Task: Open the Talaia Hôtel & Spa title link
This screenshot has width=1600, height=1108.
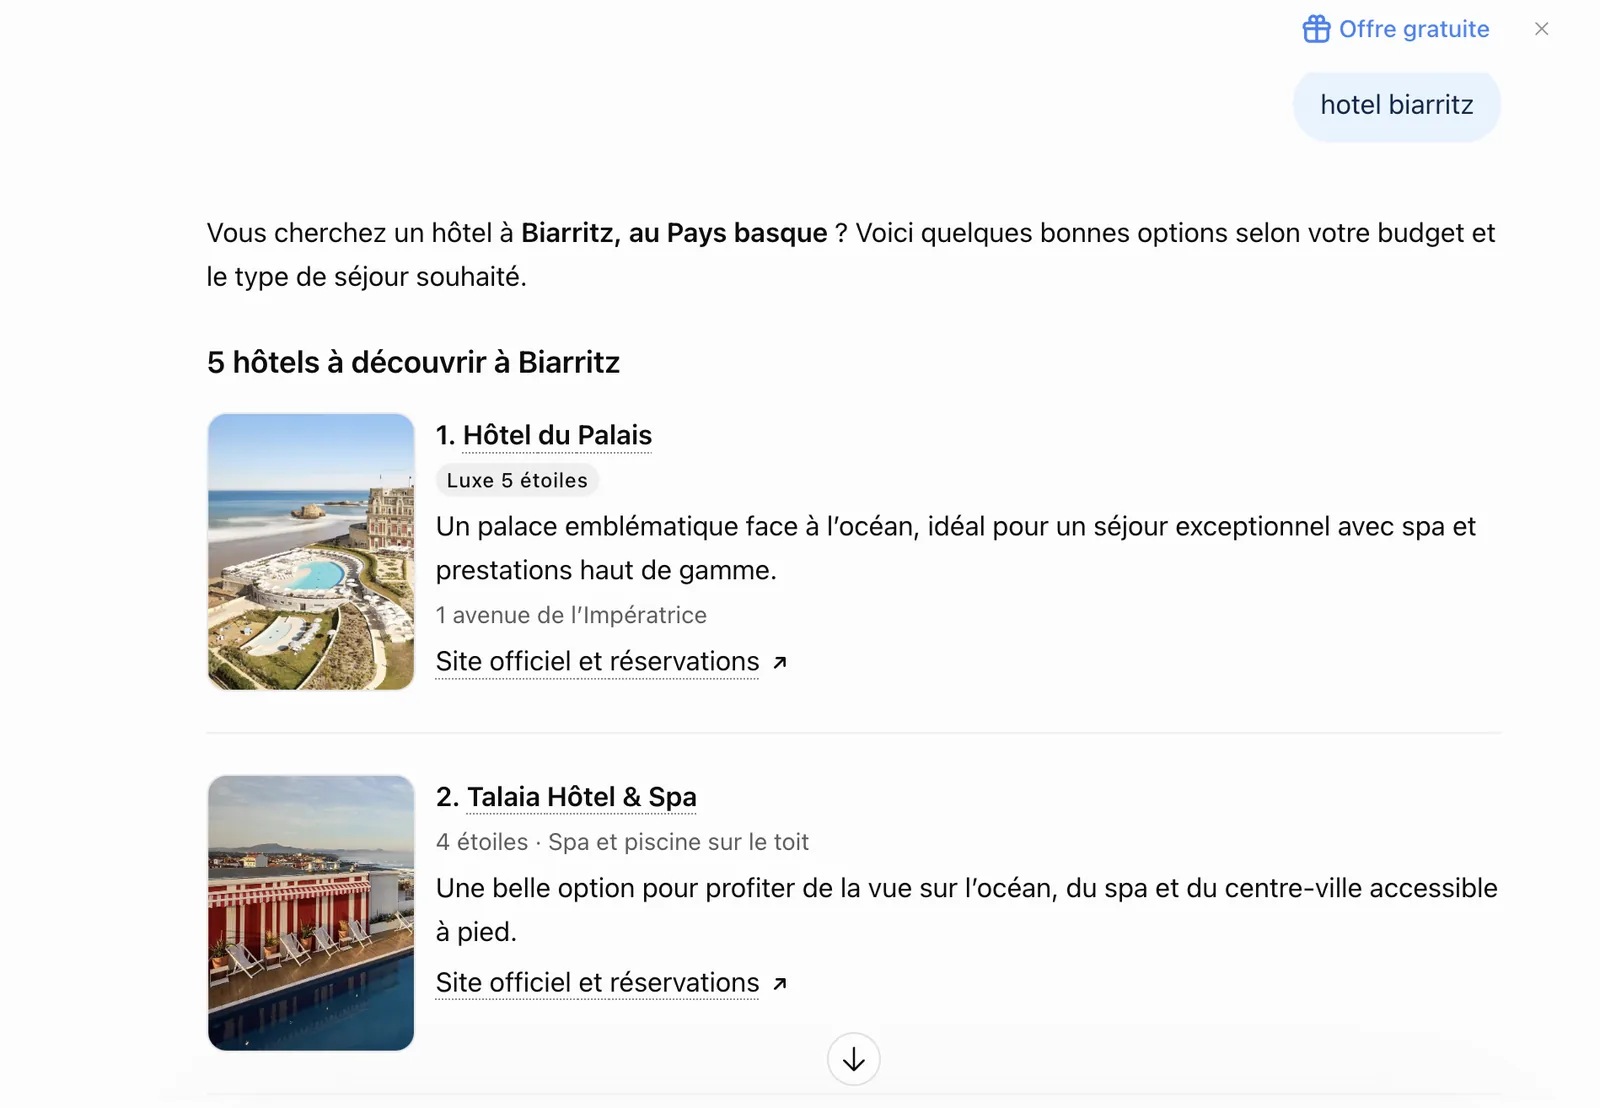Action: [x=582, y=797]
